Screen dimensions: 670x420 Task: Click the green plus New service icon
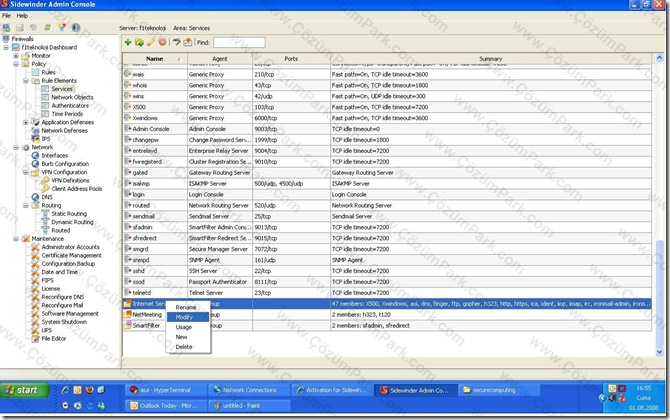[x=128, y=42]
